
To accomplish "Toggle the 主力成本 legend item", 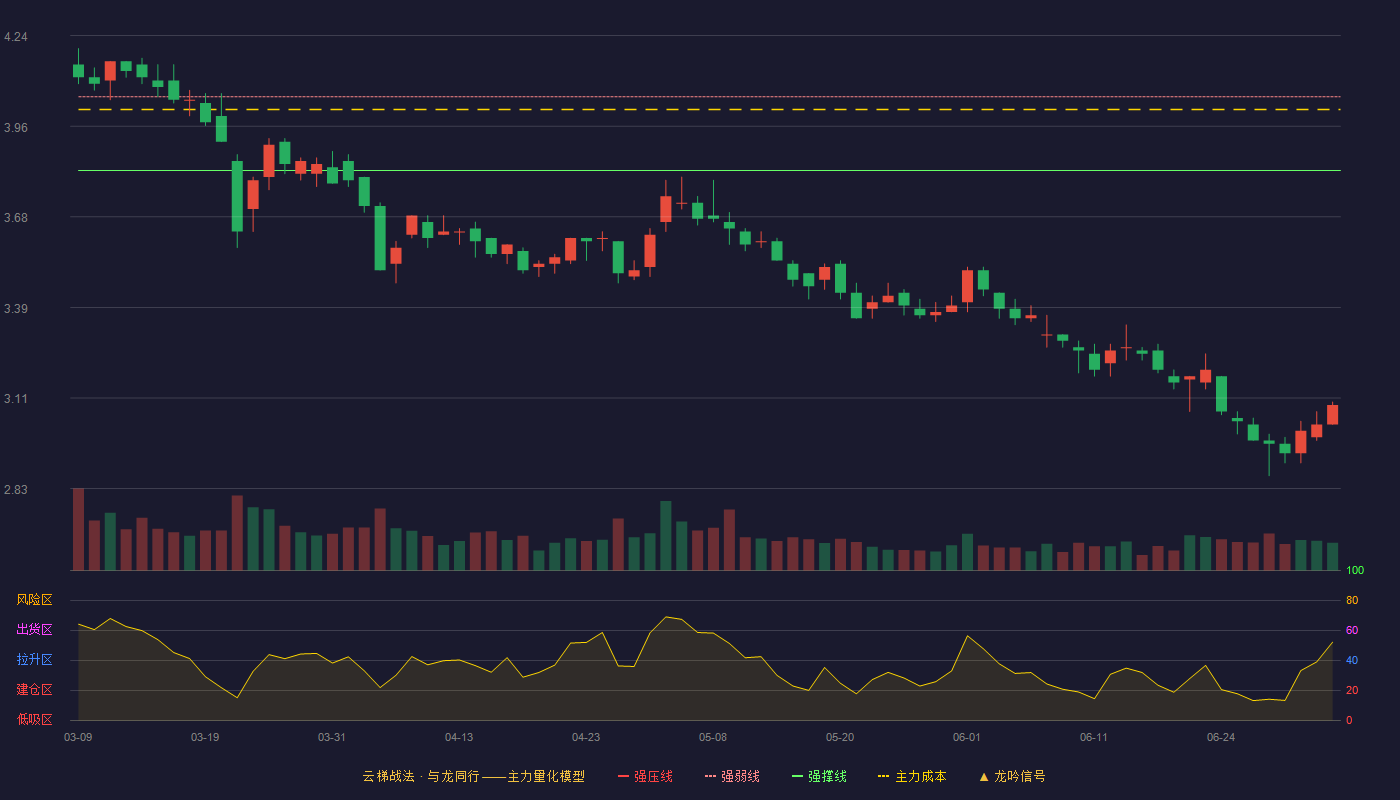I will 912,776.
